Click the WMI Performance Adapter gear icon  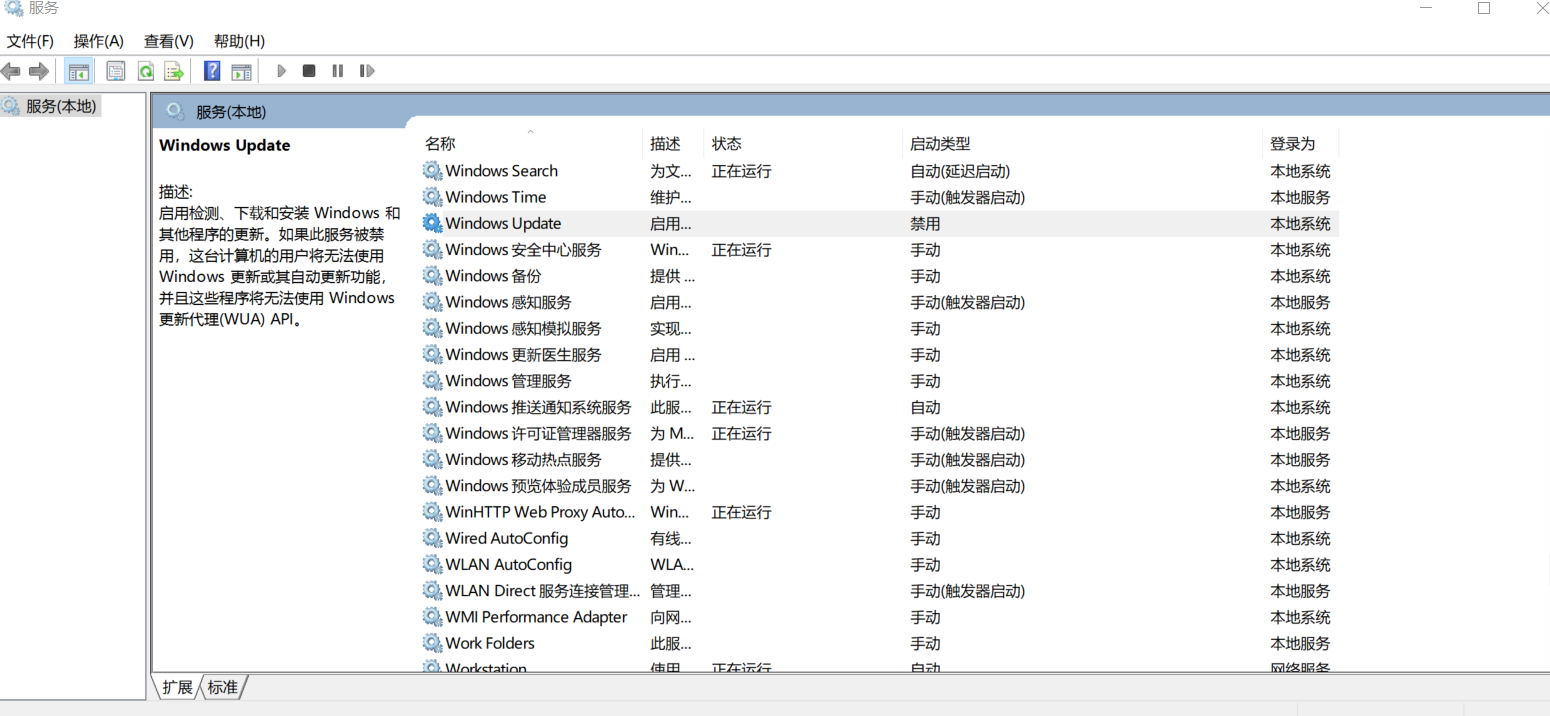(432, 617)
